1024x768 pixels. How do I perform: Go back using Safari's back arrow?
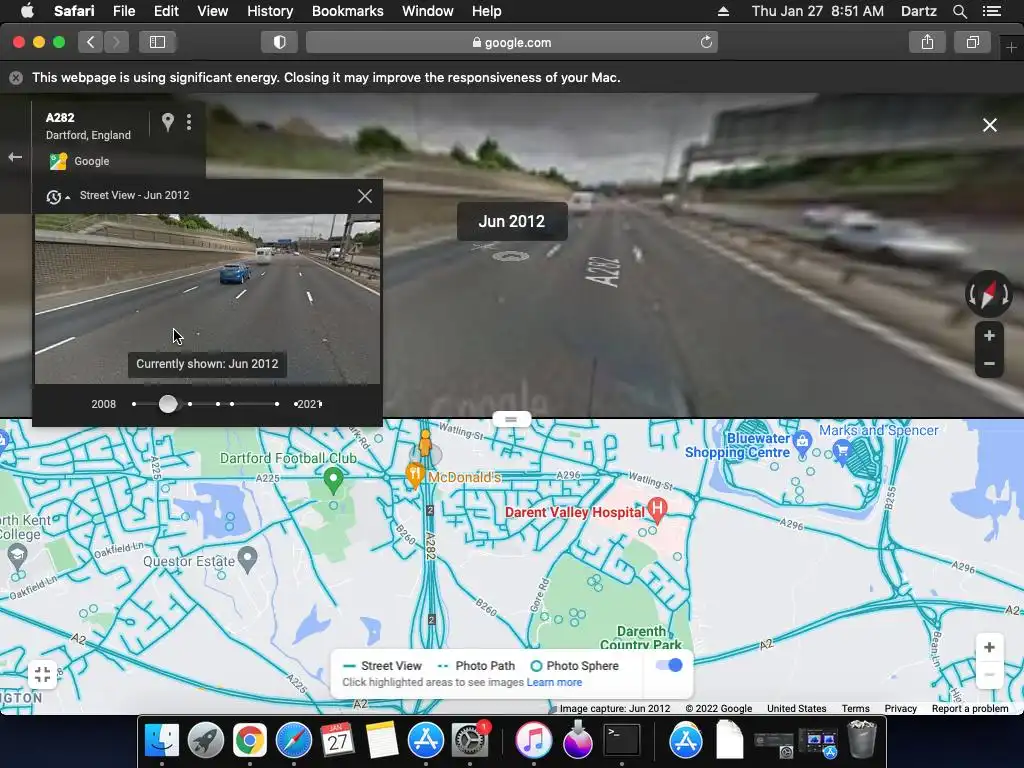pyautogui.click(x=91, y=42)
